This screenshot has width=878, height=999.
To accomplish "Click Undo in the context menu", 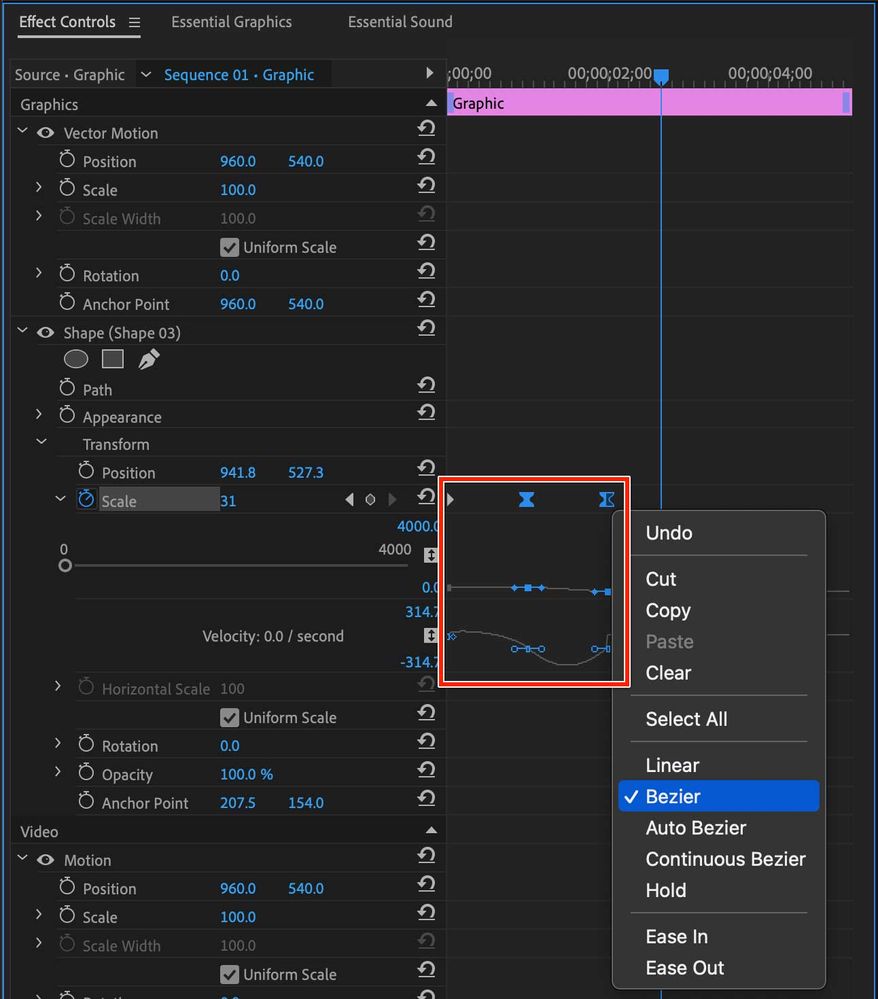I will coord(668,533).
